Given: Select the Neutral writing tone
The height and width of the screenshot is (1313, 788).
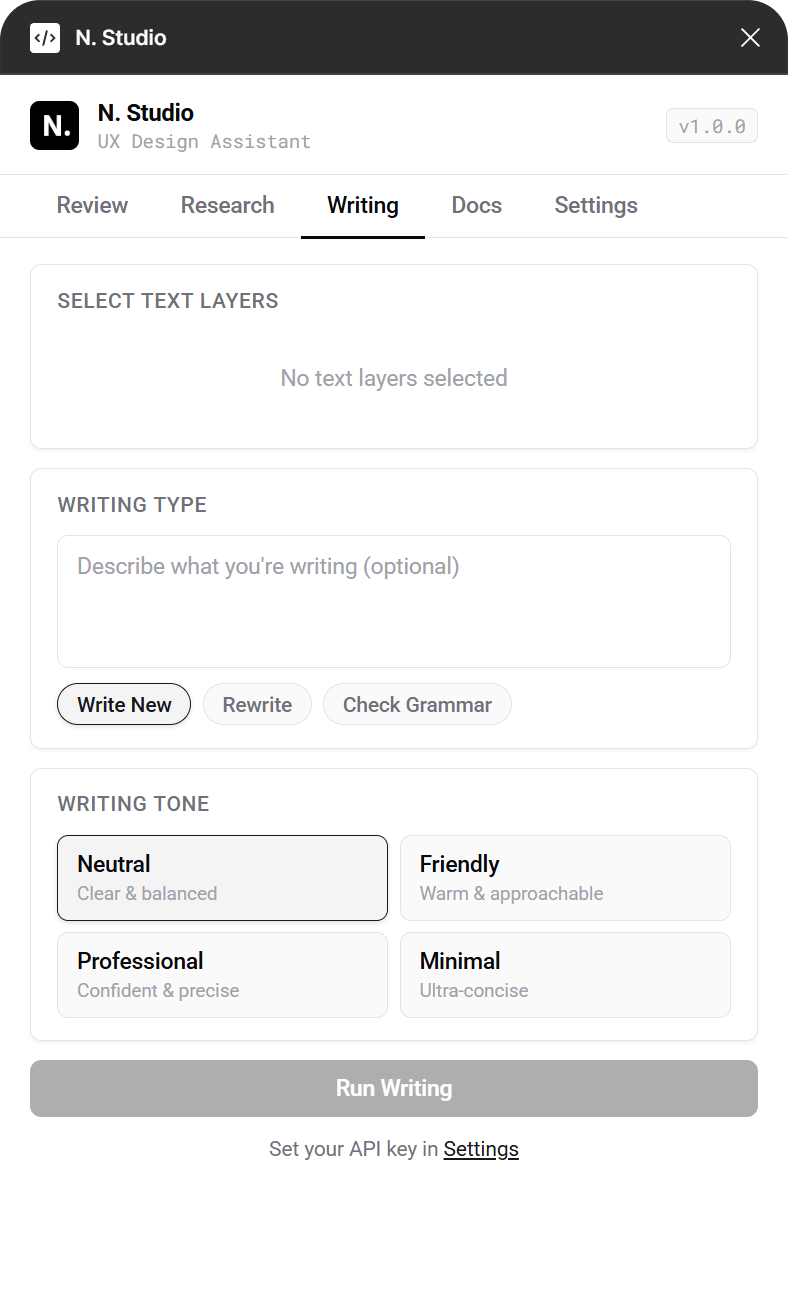Looking at the screenshot, I should 222,877.
